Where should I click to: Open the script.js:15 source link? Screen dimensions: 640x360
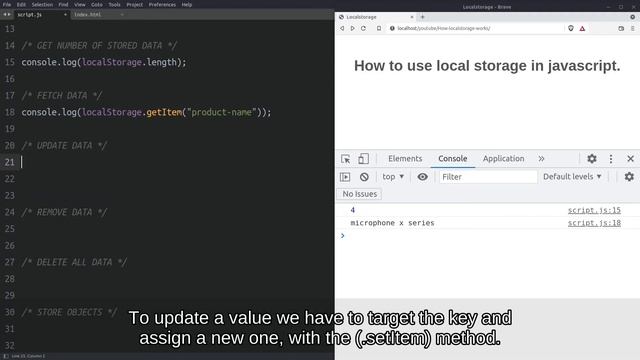pyautogui.click(x=594, y=210)
